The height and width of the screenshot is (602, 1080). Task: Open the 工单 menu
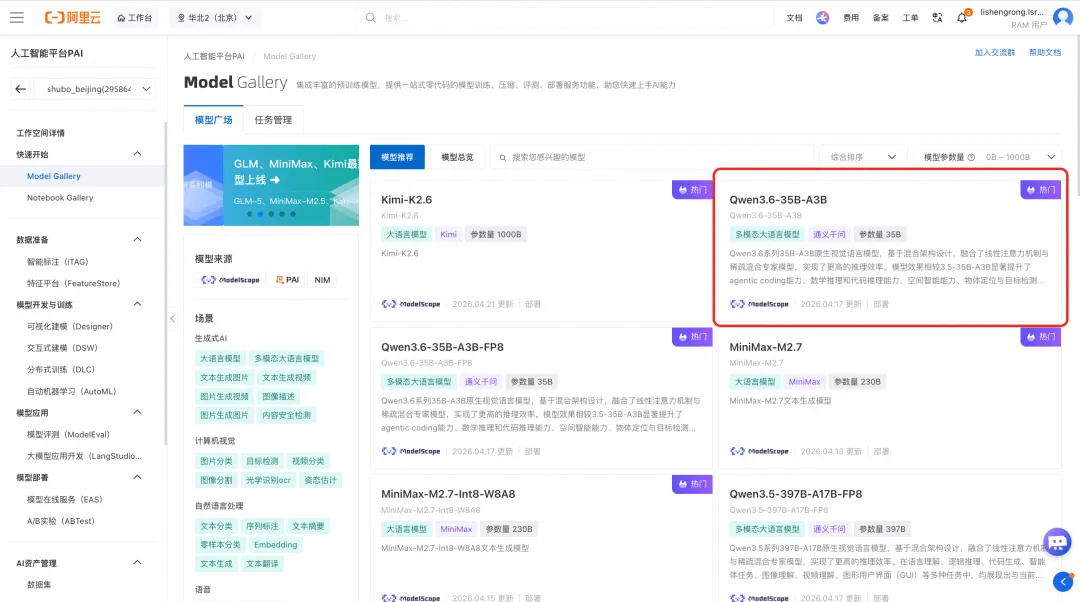(x=910, y=18)
